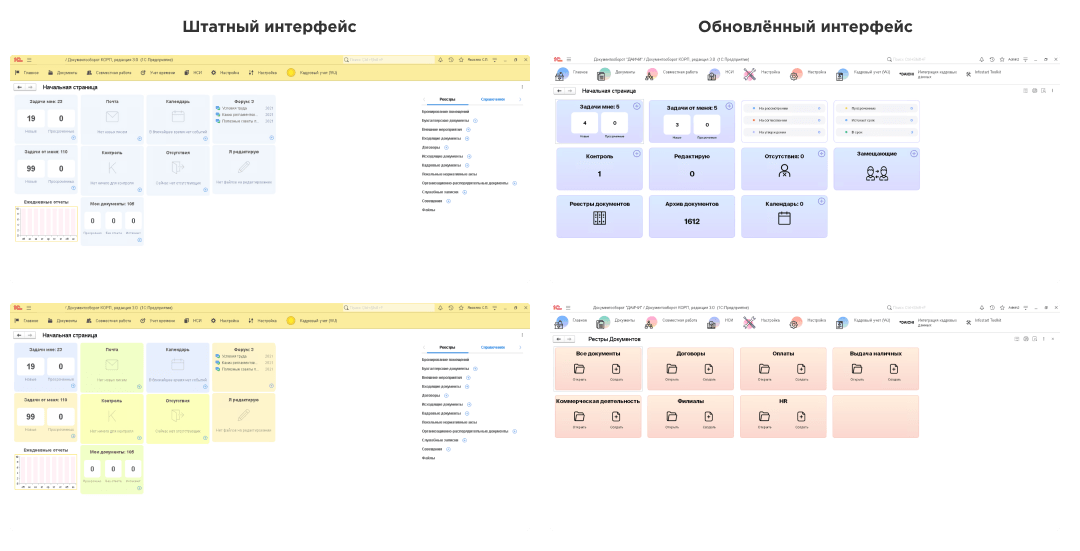Open Архив документов card showing 1612
The width and height of the screenshot is (1080, 551).
(x=692, y=216)
